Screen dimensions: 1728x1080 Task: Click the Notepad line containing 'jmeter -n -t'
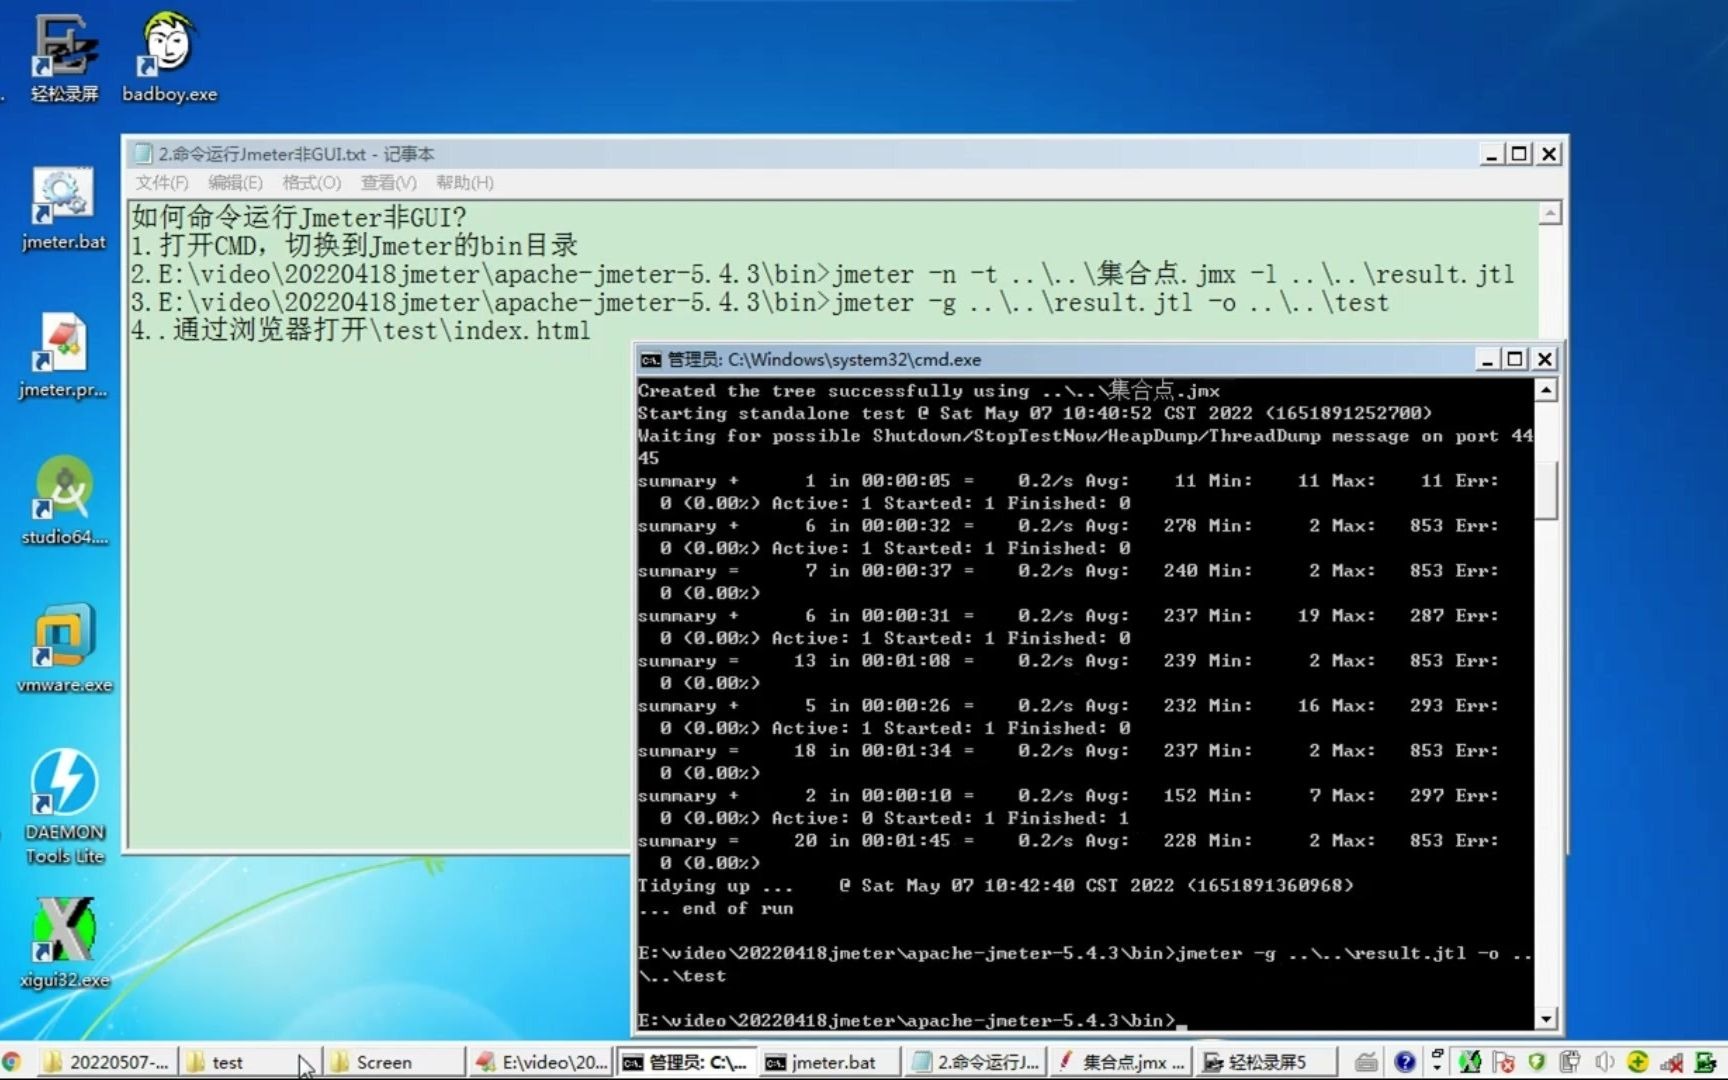[823, 274]
